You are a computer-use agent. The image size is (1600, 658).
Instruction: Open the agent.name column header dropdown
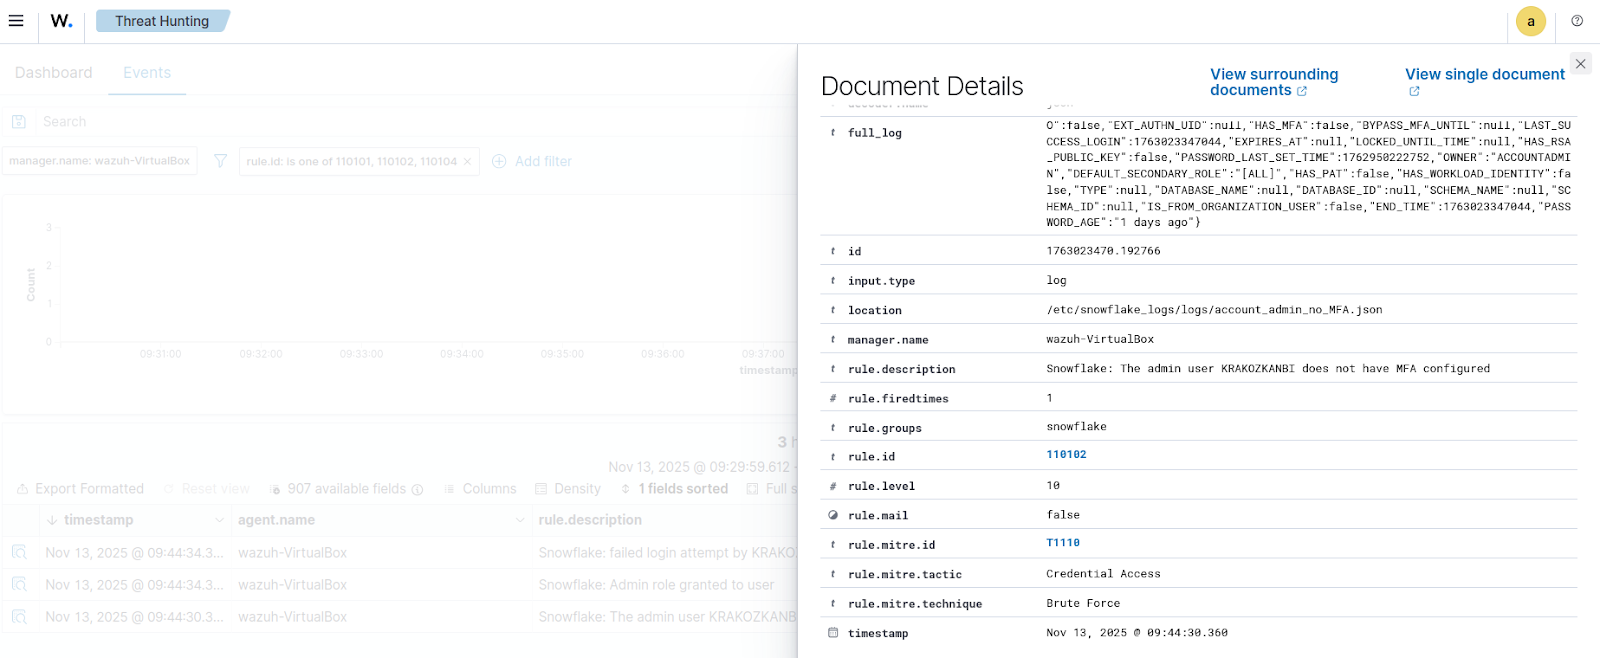click(x=520, y=520)
